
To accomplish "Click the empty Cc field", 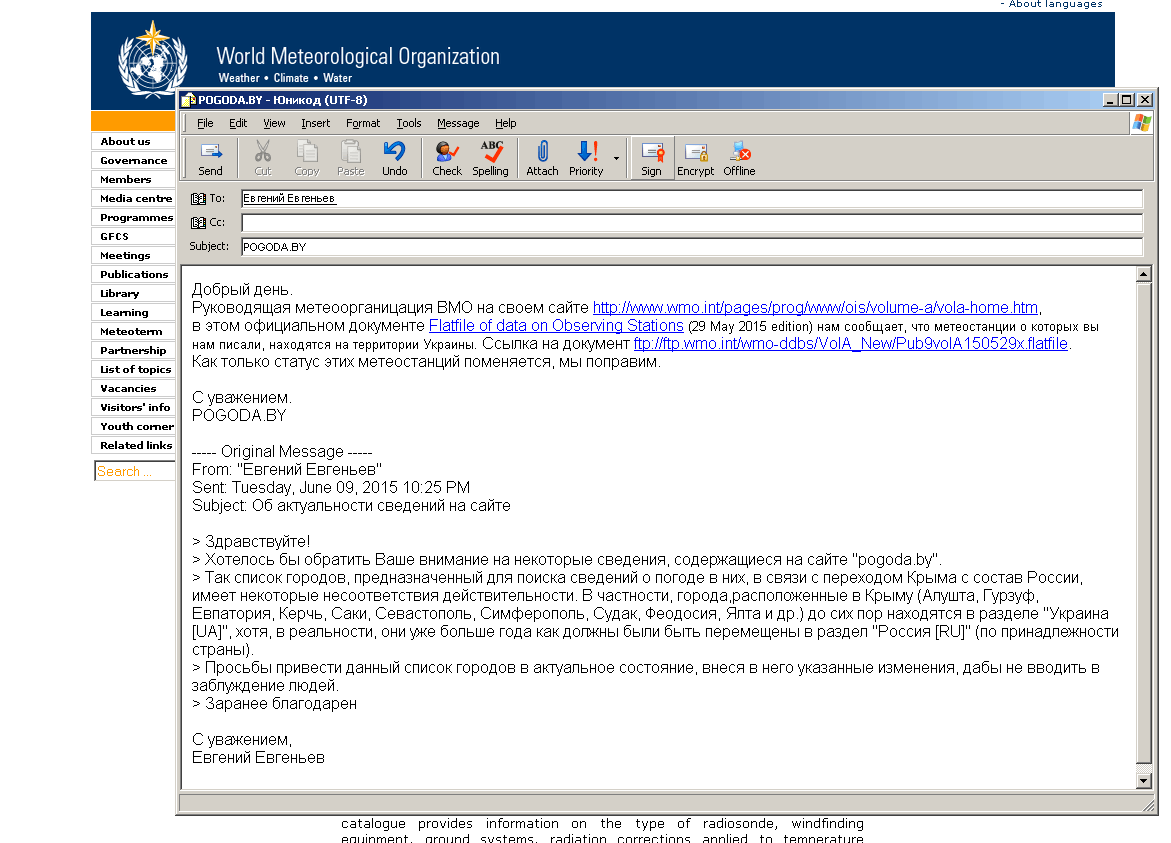I will (692, 223).
